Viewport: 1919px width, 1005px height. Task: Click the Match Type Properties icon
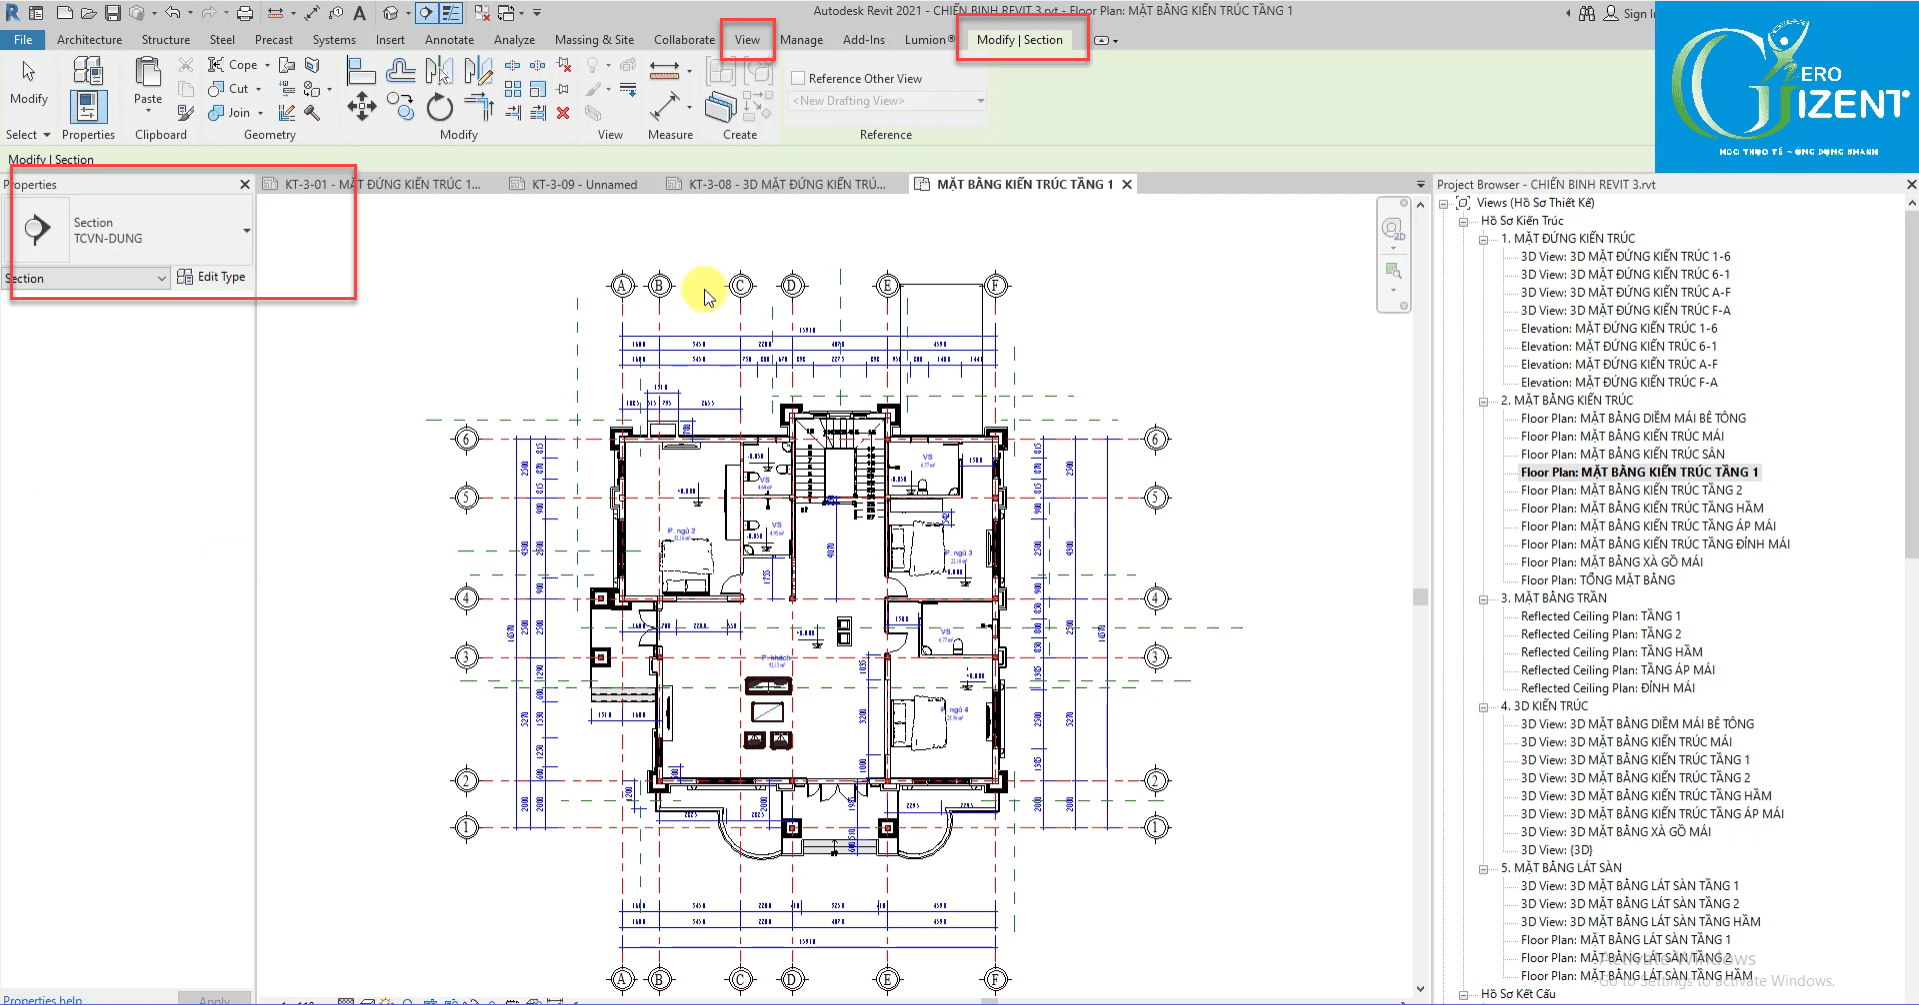(186, 113)
